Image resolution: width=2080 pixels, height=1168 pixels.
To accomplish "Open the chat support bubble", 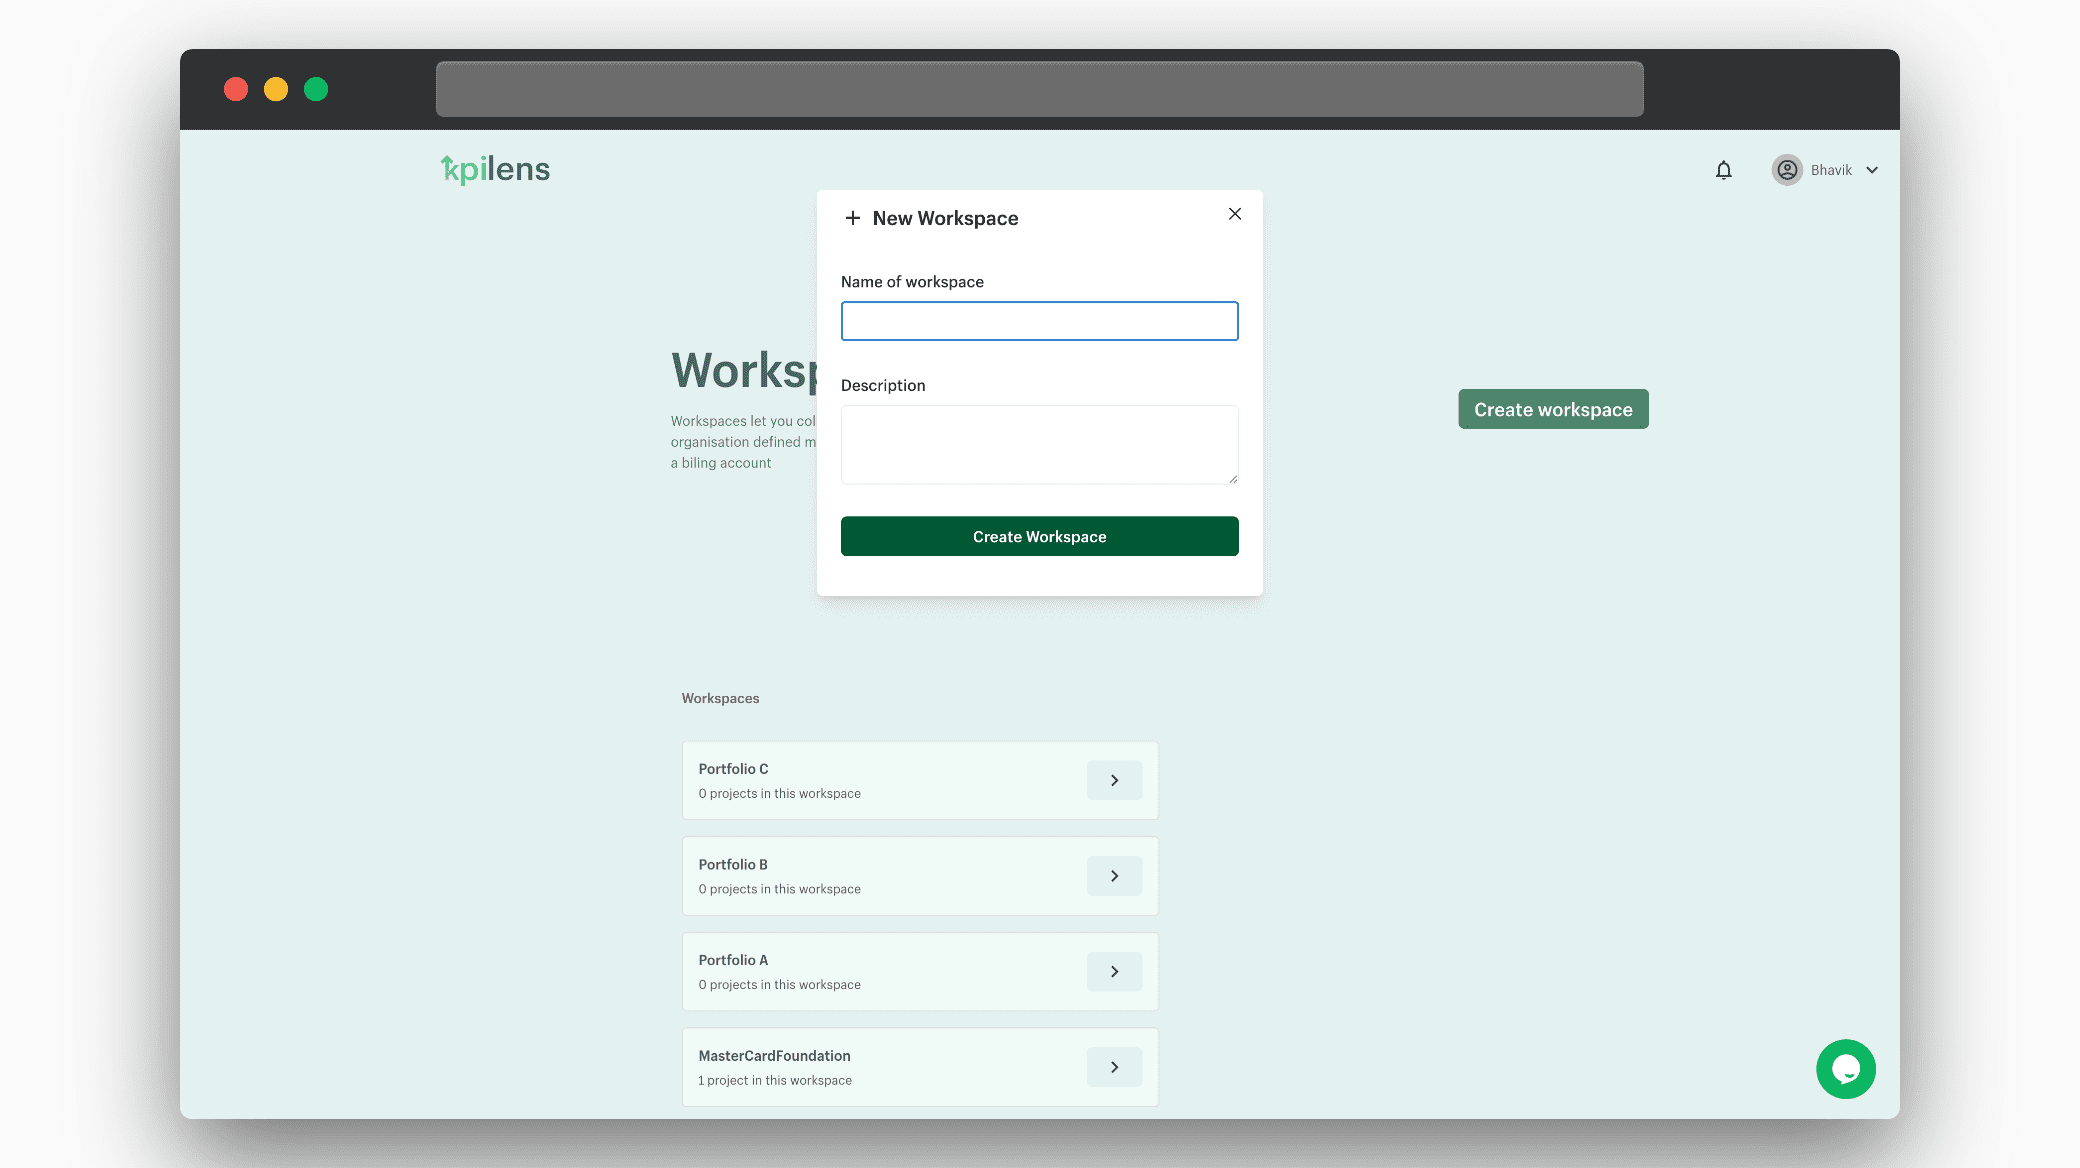I will (1845, 1069).
